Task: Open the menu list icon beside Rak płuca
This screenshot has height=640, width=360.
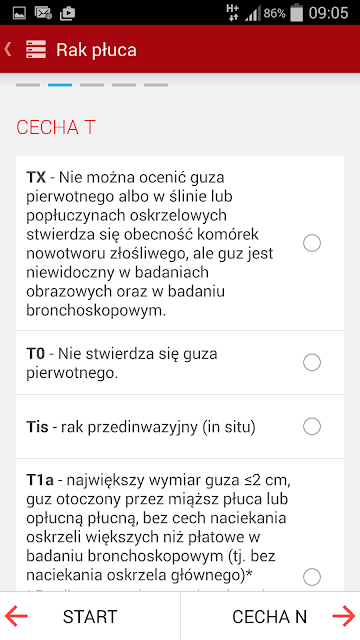Action: click(x=36, y=49)
